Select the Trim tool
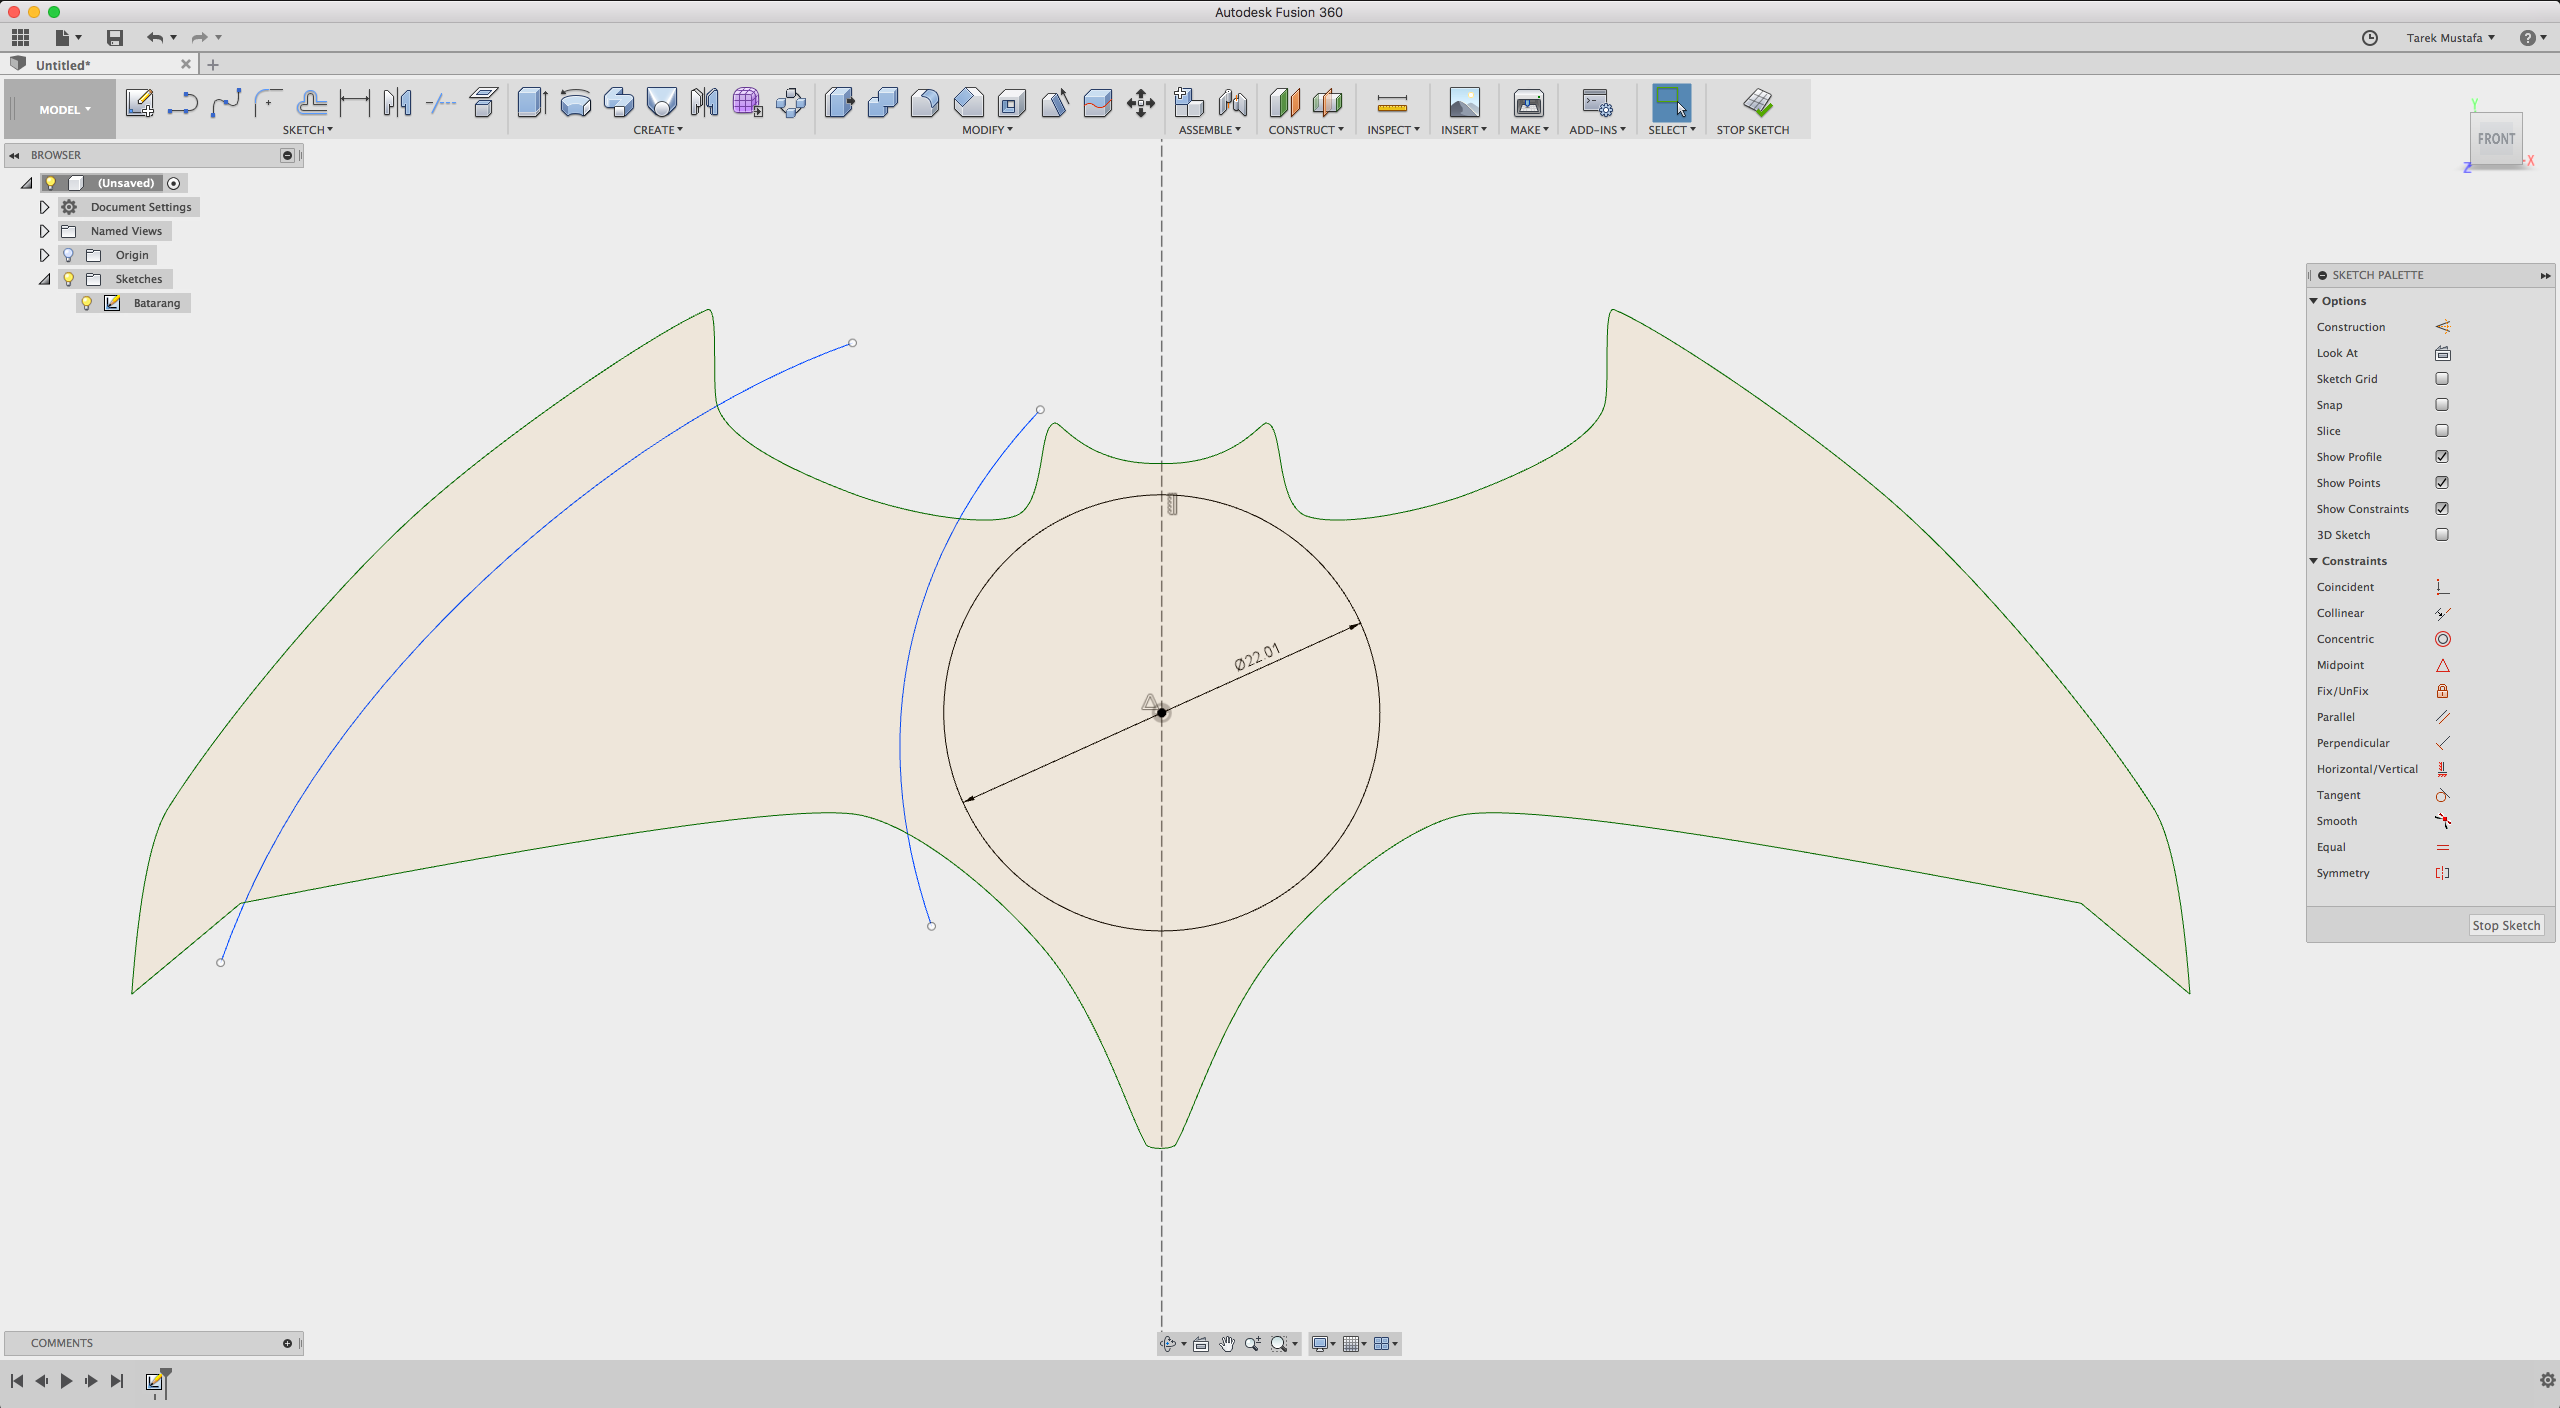The image size is (2560, 1408). (x=440, y=103)
